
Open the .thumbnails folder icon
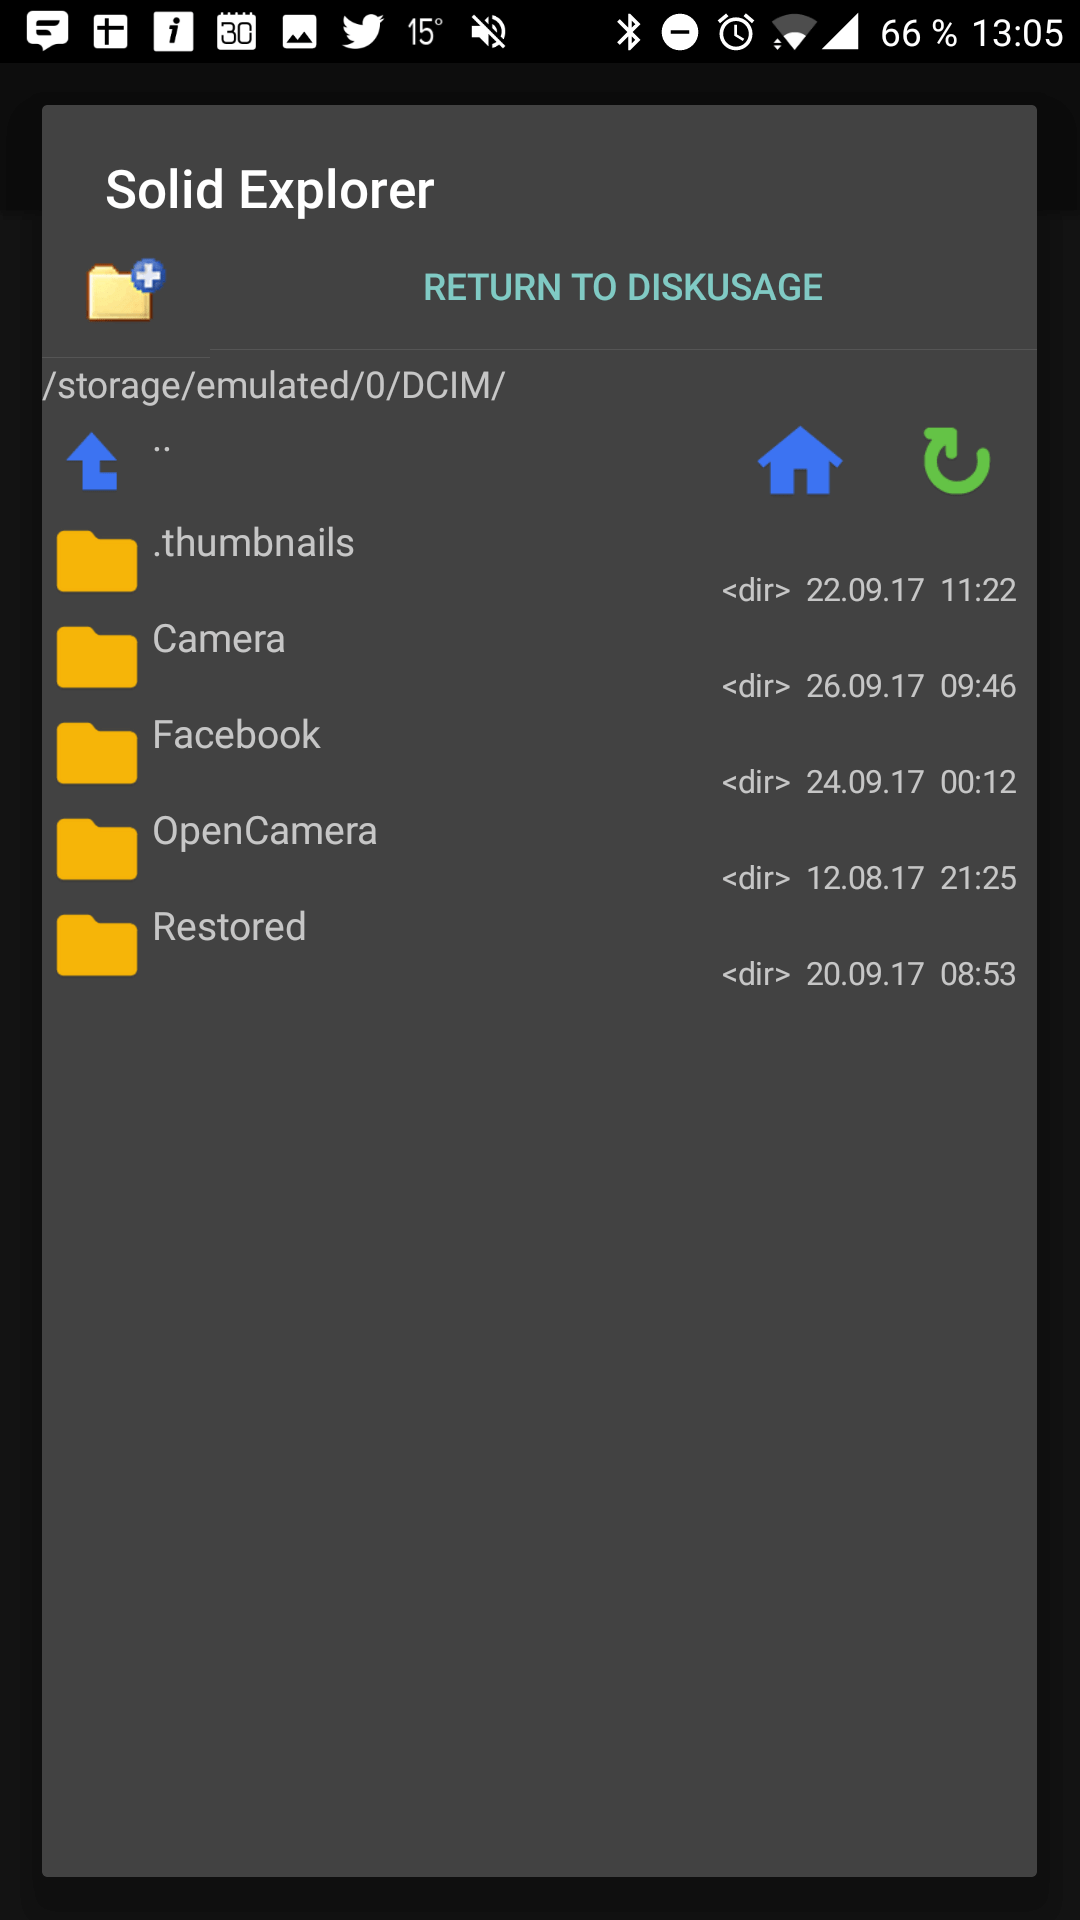(97, 561)
